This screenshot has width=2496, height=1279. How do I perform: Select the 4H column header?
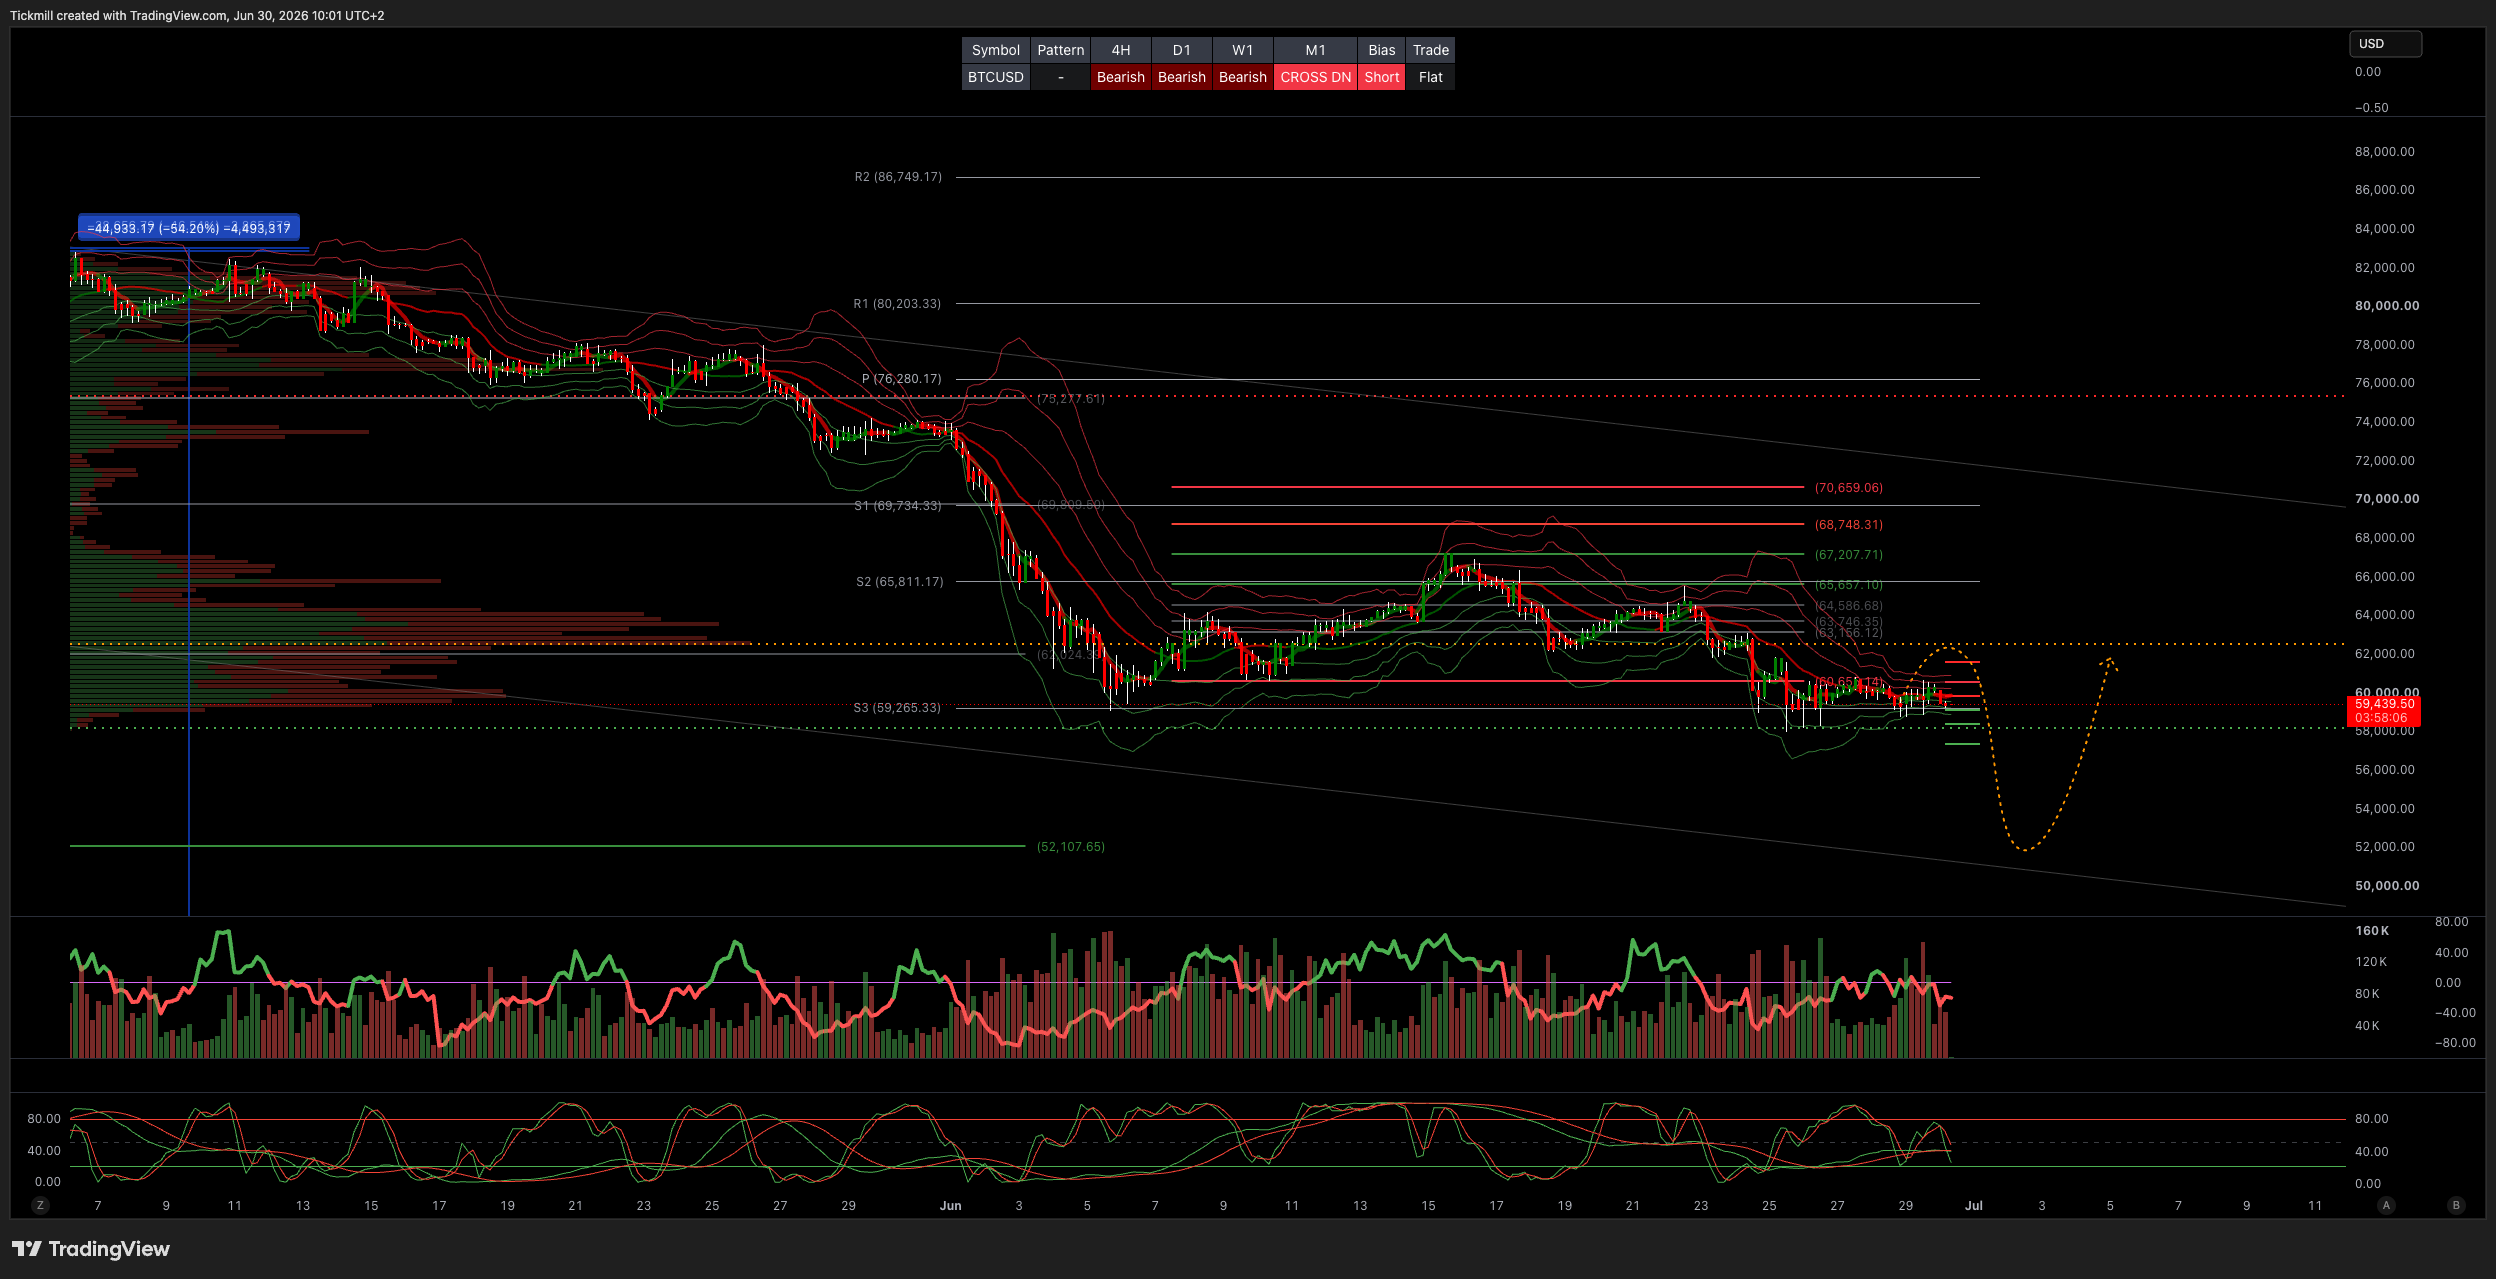click(x=1120, y=50)
